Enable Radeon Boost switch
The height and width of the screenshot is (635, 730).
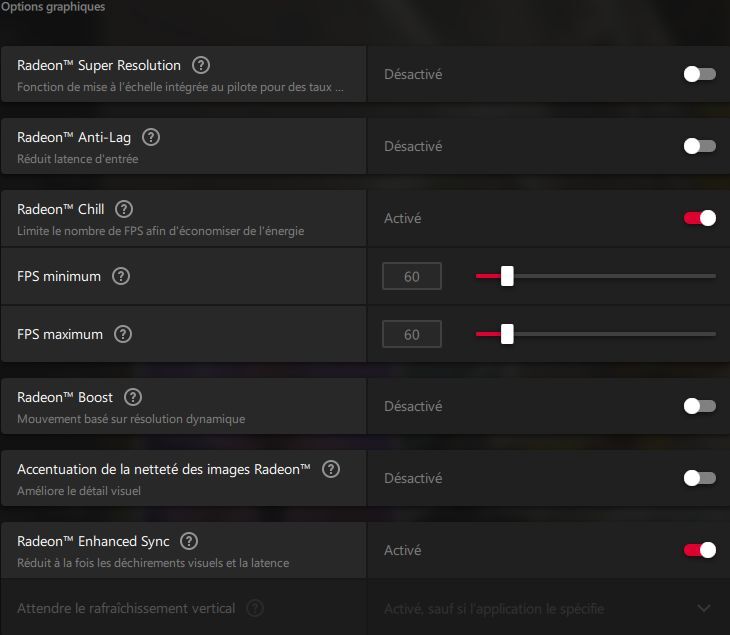pyautogui.click(x=699, y=406)
